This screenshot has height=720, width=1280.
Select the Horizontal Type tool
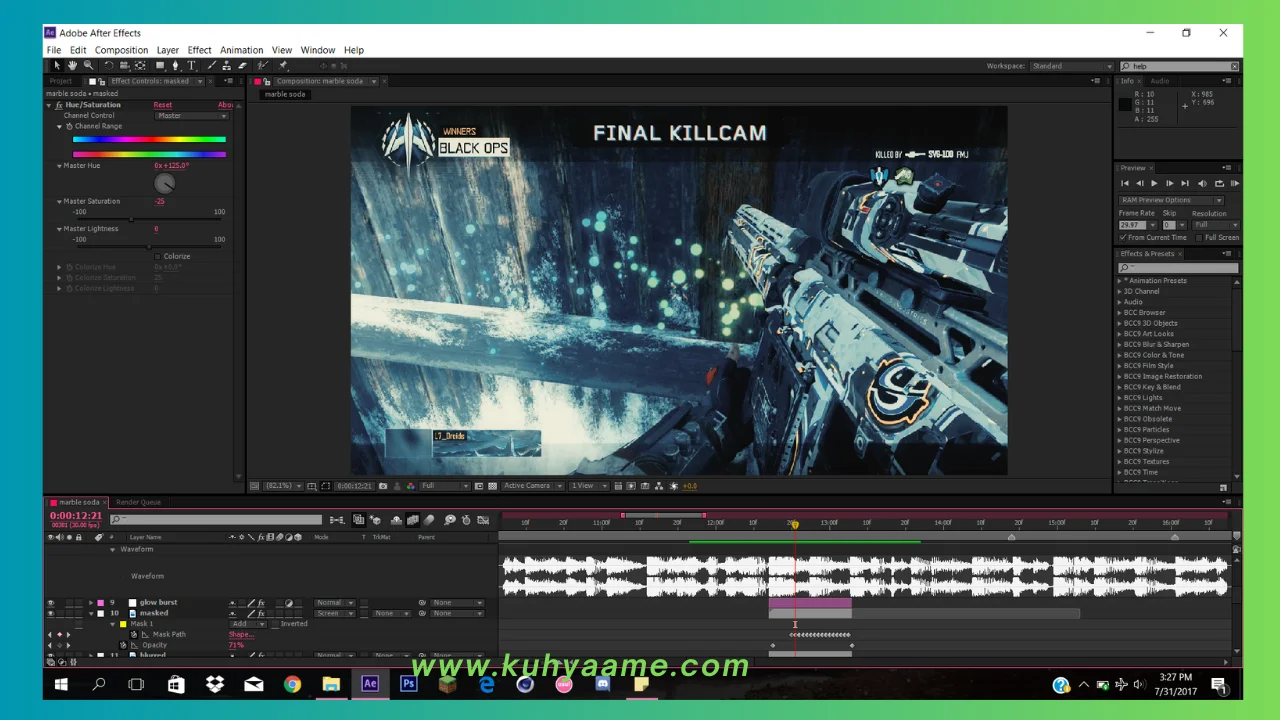click(x=192, y=66)
